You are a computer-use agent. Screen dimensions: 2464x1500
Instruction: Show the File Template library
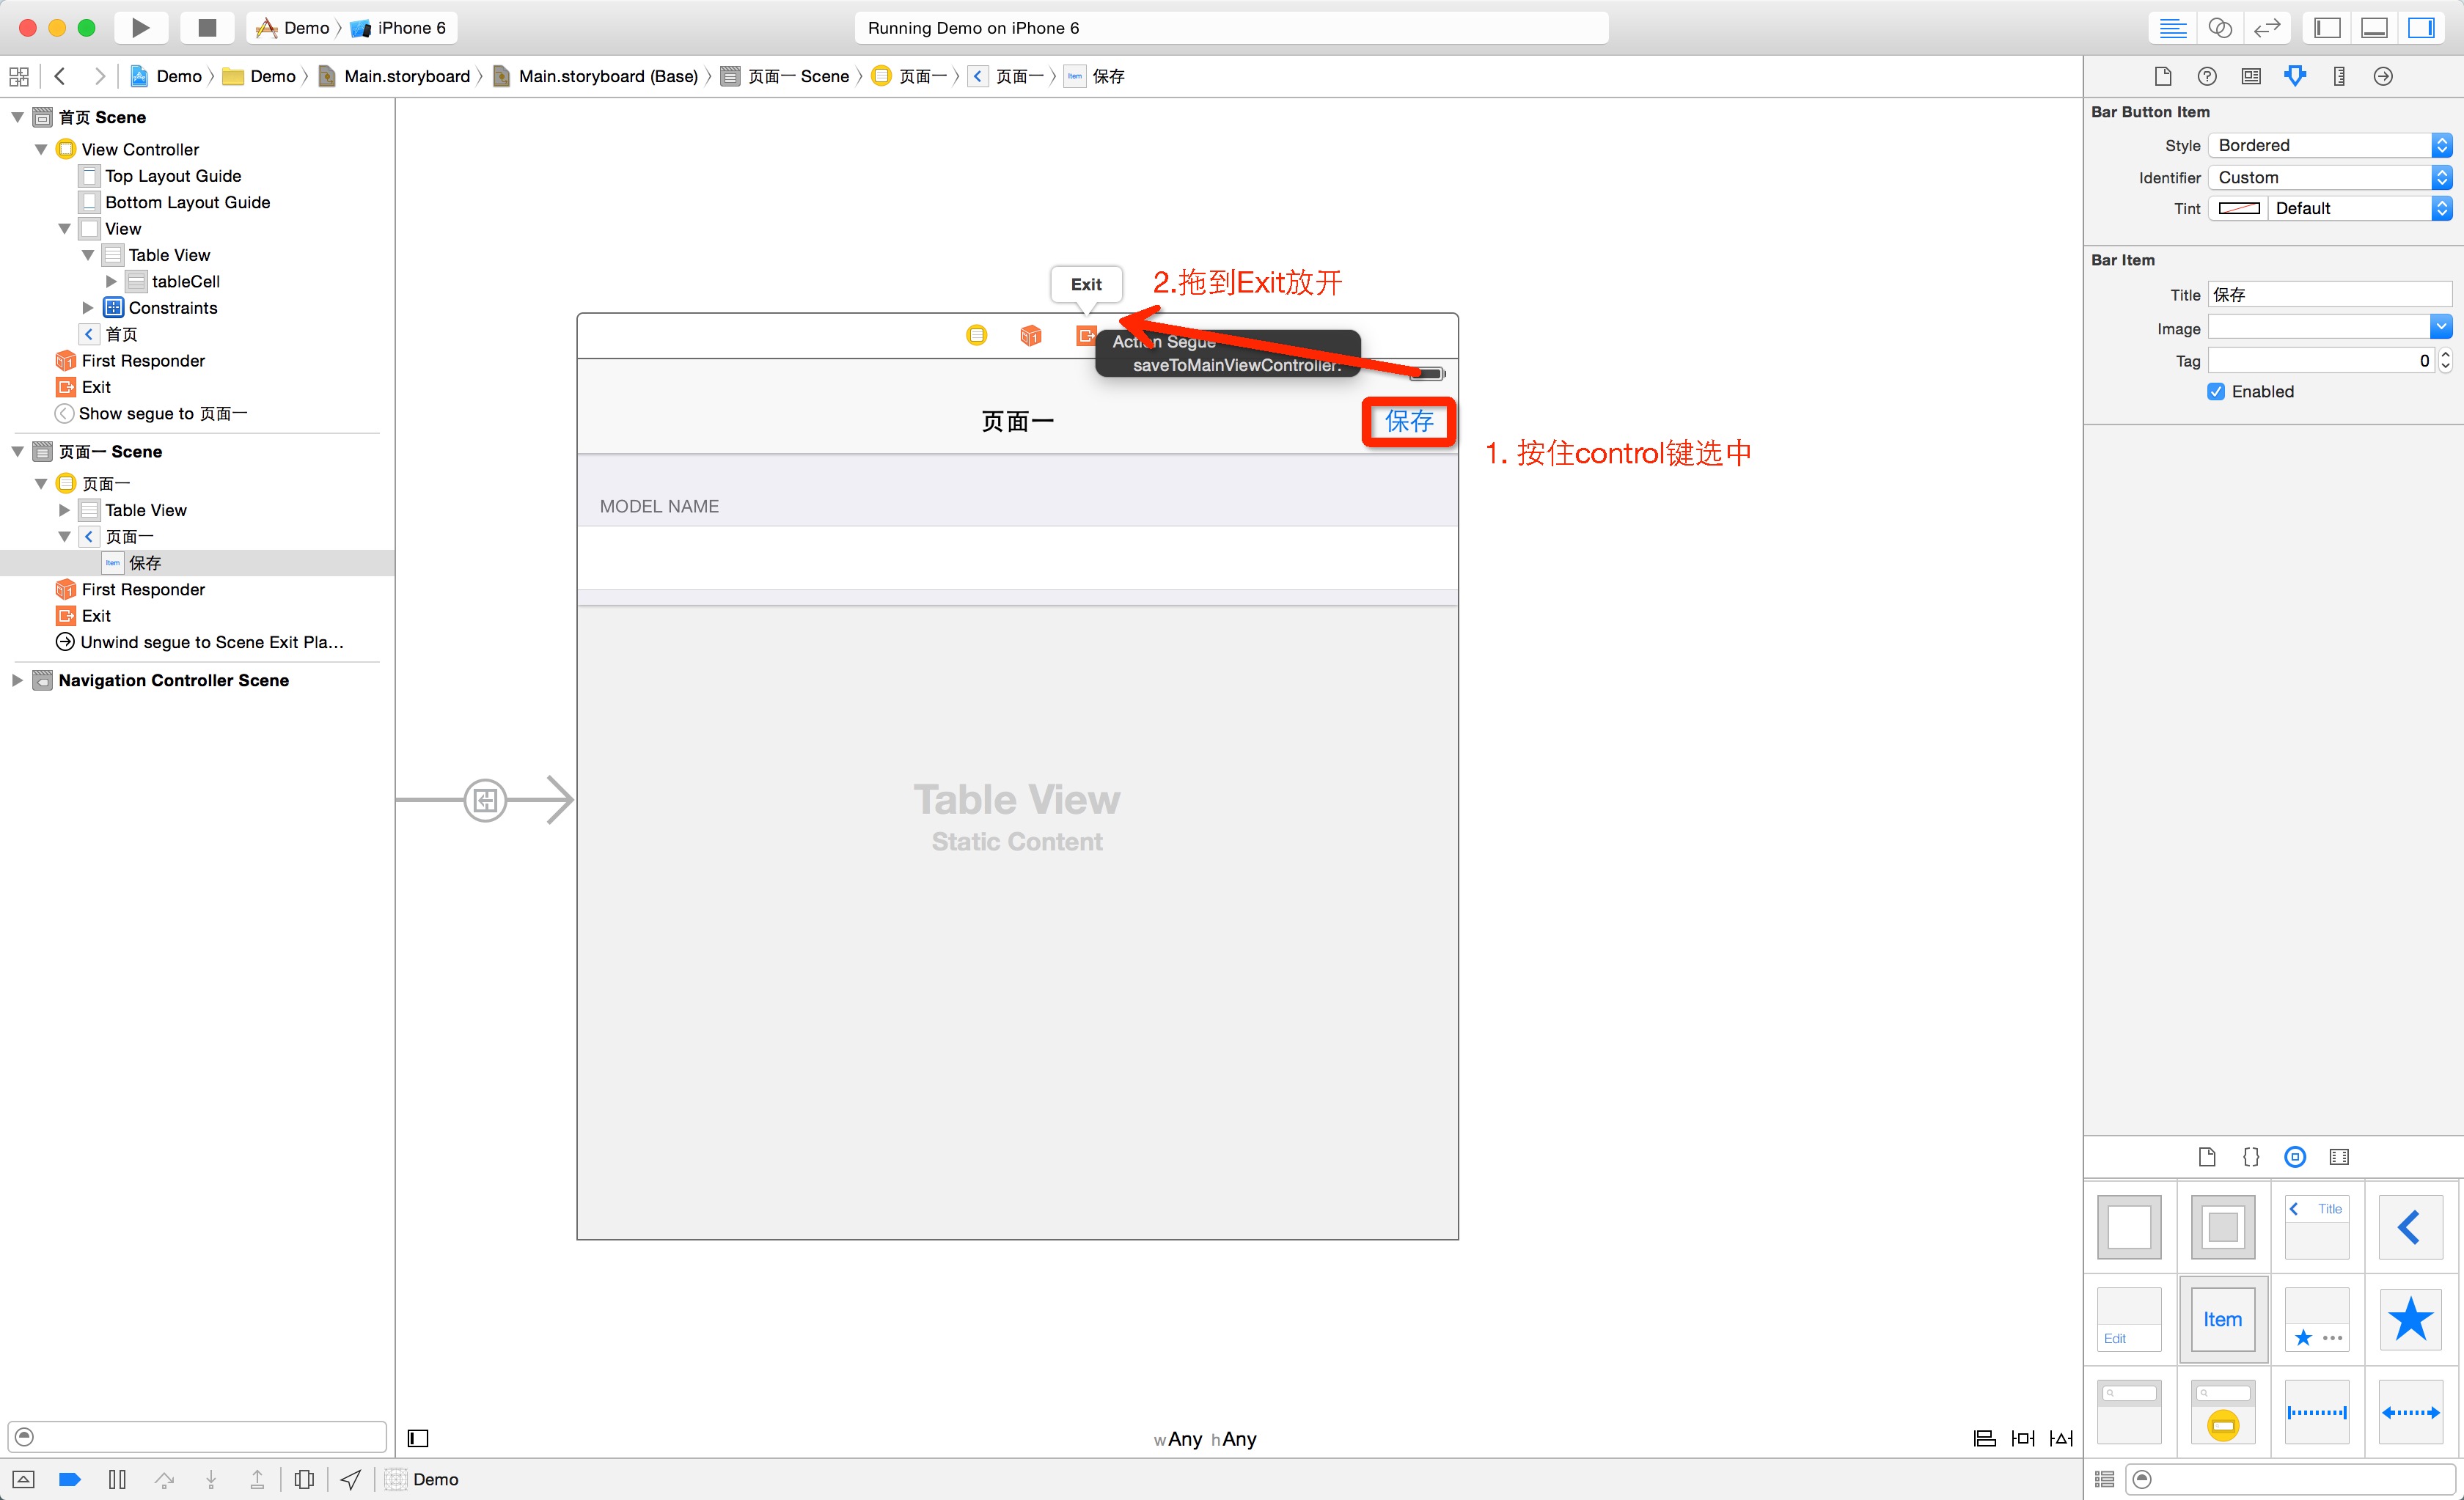(x=2207, y=1157)
